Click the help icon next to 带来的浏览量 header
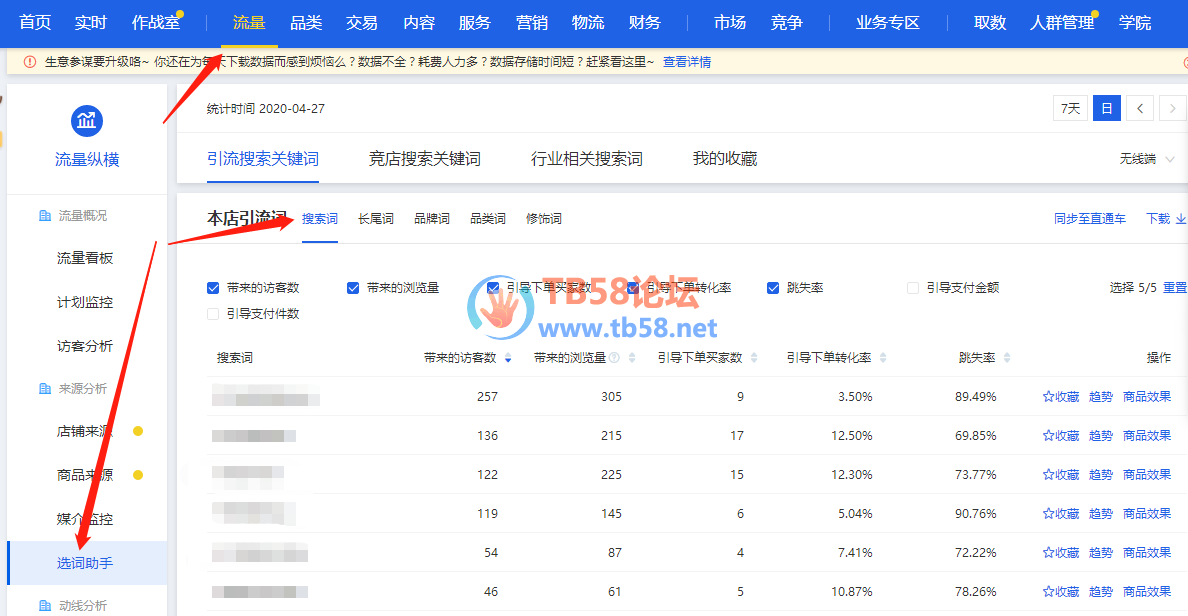Screen dimensions: 1188x616 click(614, 358)
